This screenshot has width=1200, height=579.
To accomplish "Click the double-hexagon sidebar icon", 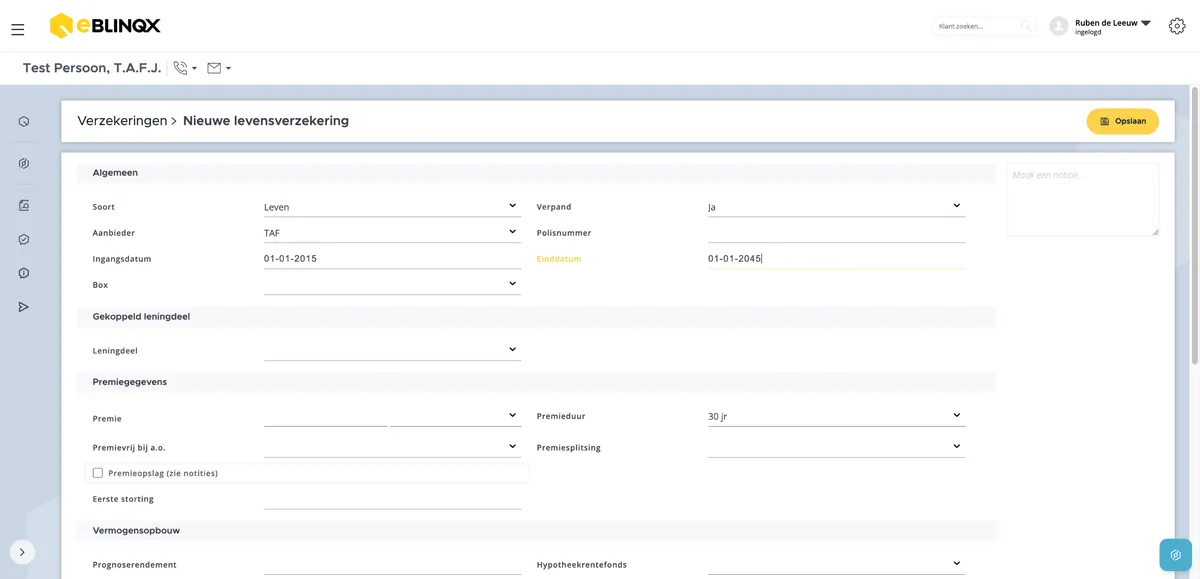I will [24, 164].
